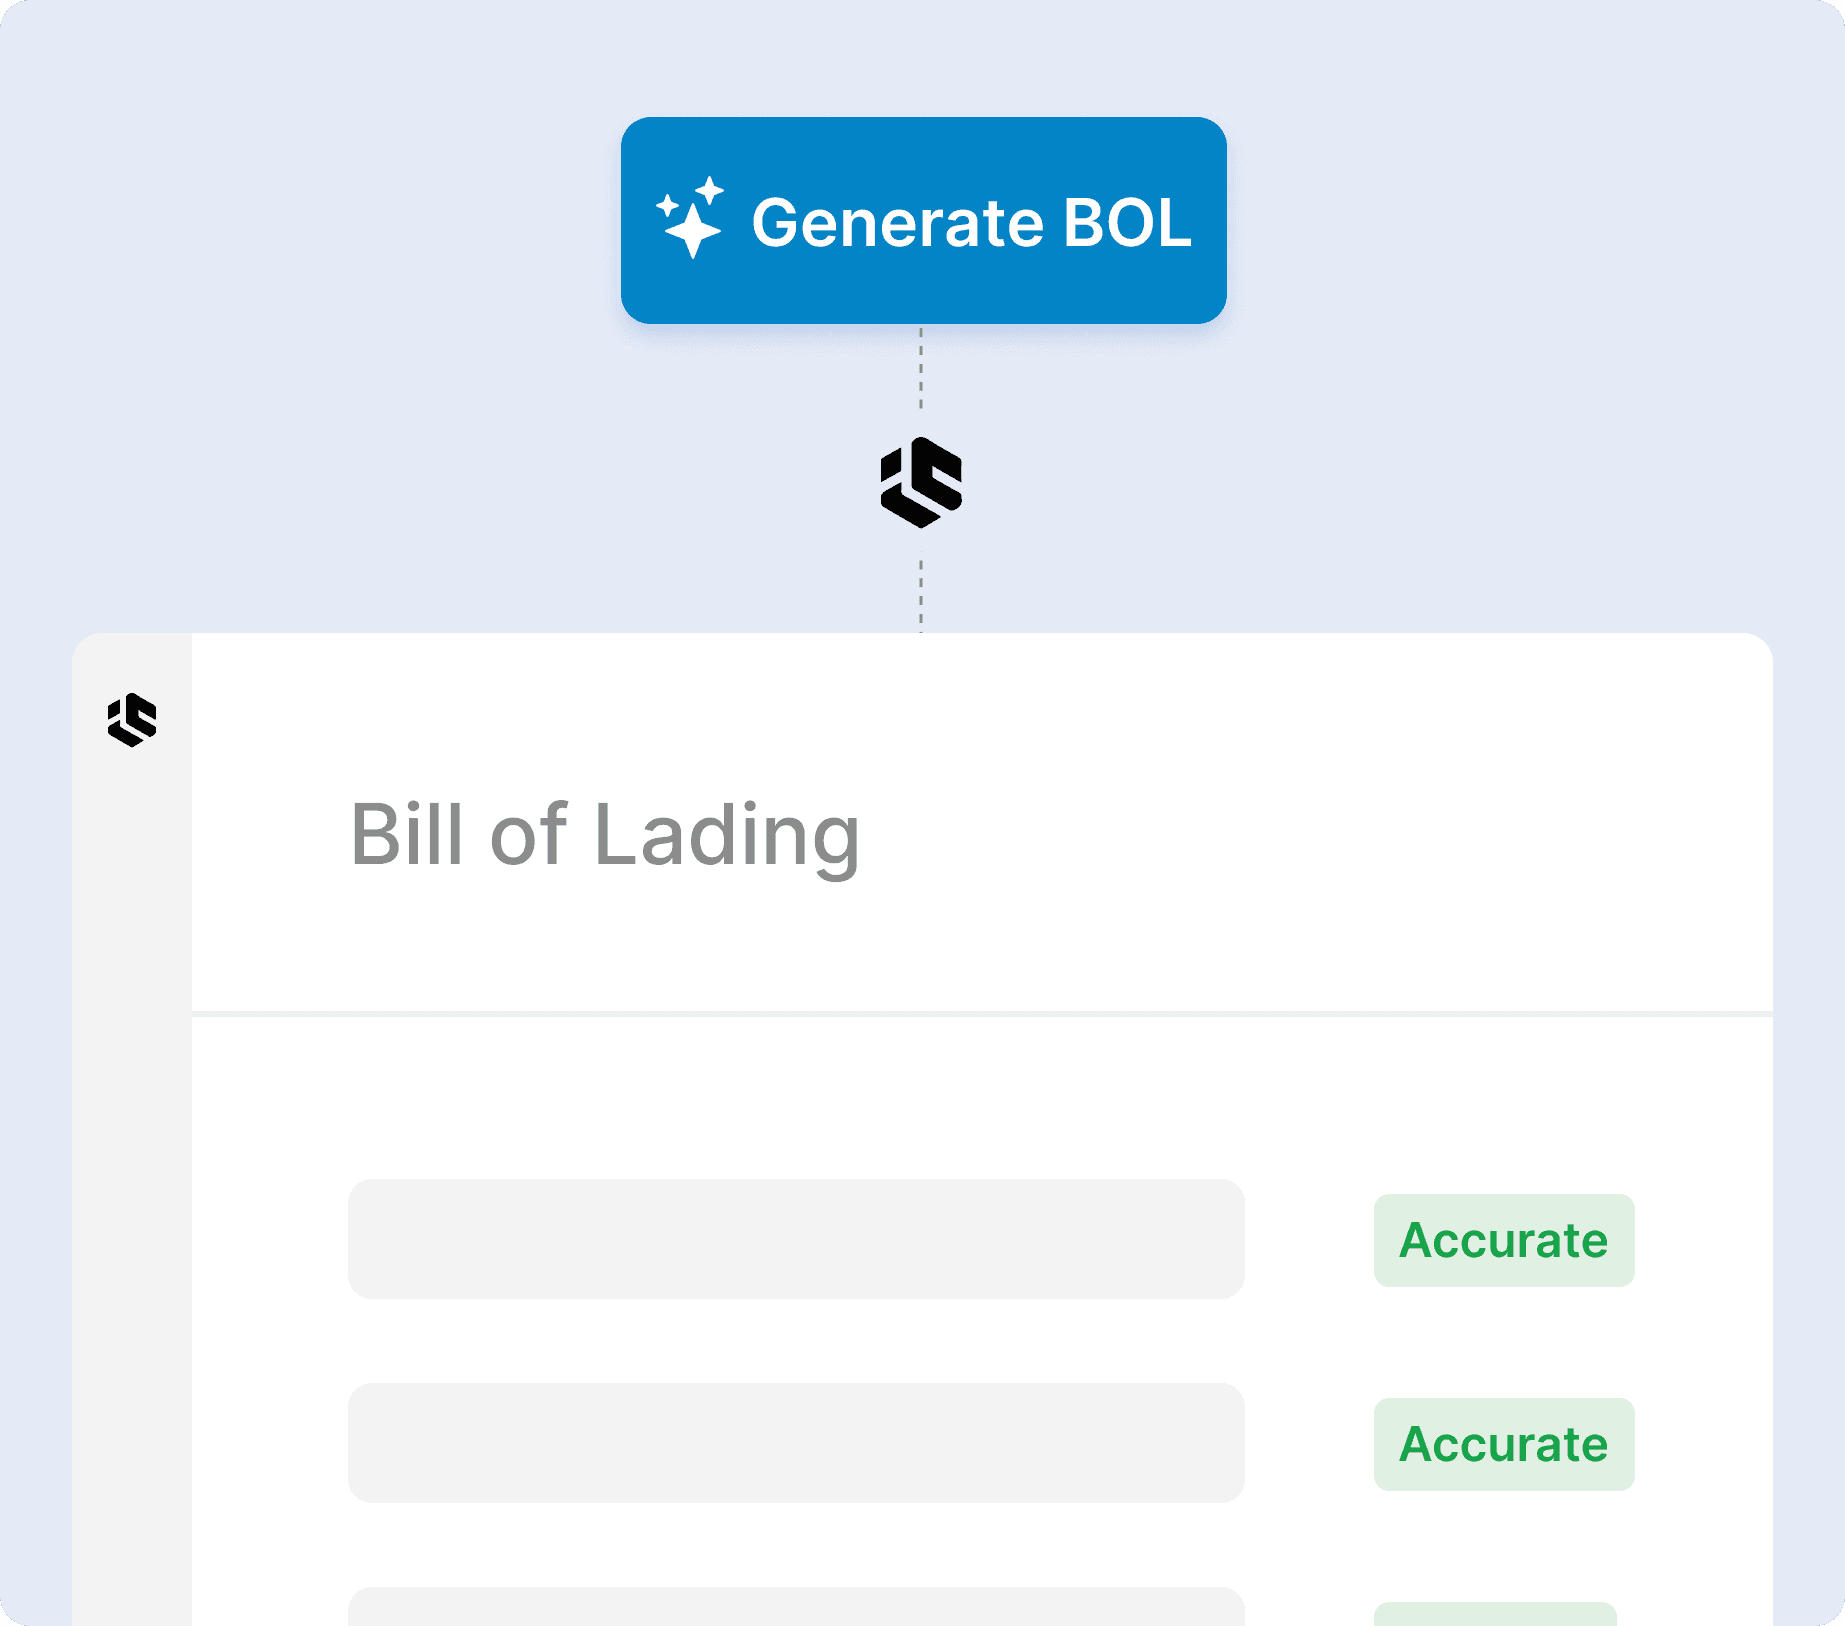Click the dotted connector above the document card

[x=921, y=595]
